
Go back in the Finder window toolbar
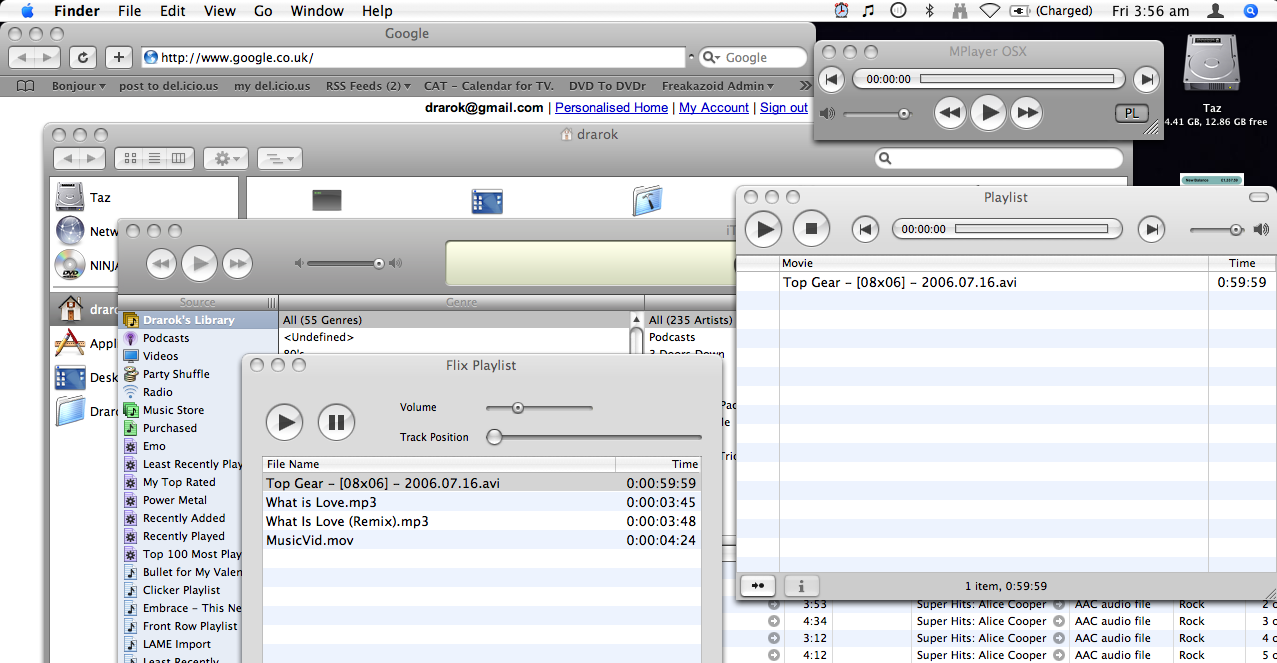click(66, 158)
